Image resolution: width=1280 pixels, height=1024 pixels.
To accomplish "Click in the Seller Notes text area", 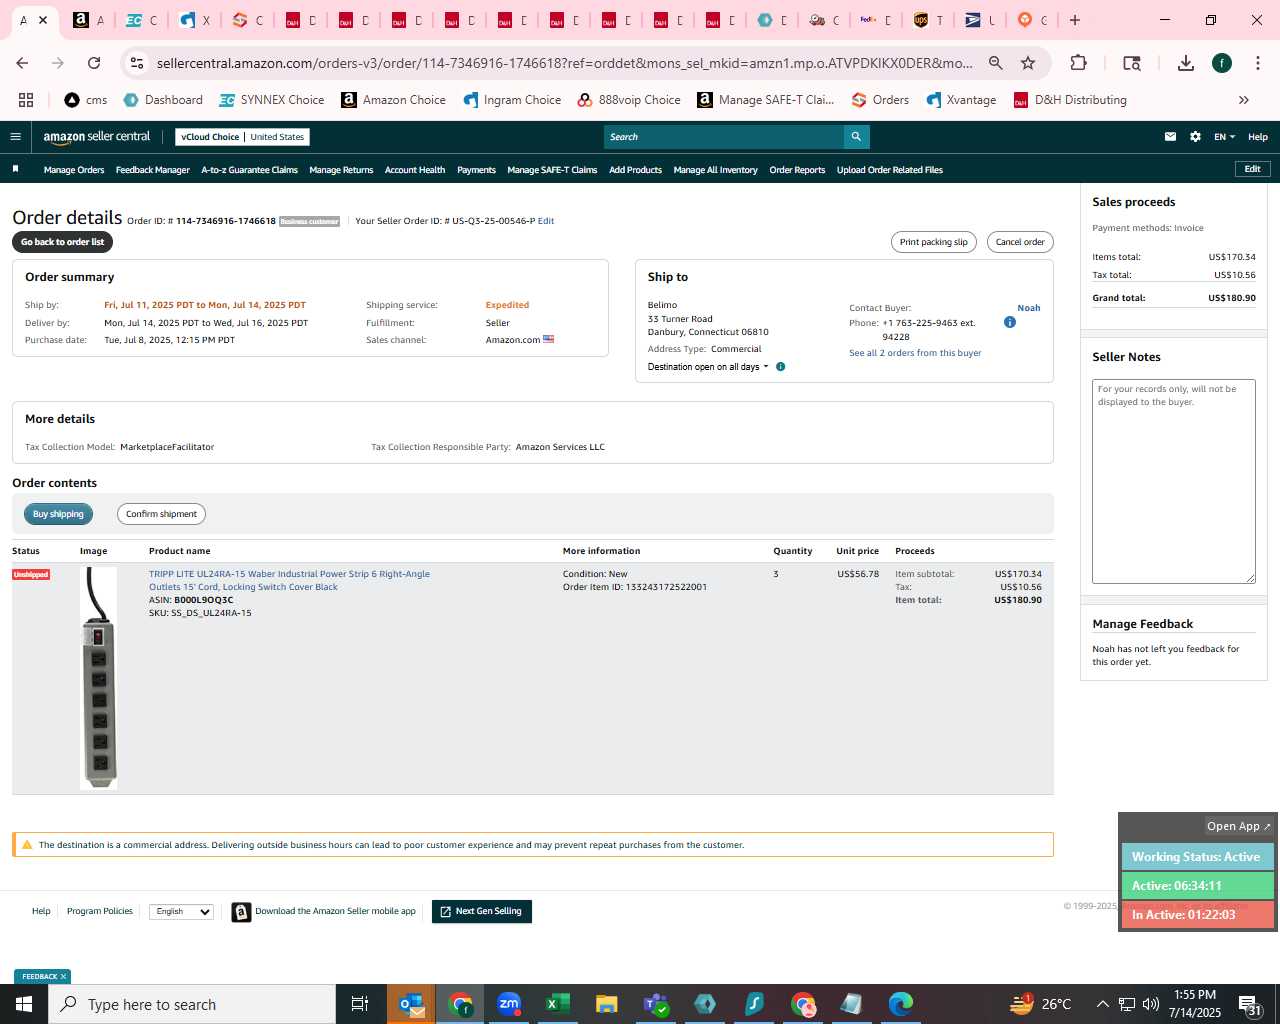I will pos(1173,481).
